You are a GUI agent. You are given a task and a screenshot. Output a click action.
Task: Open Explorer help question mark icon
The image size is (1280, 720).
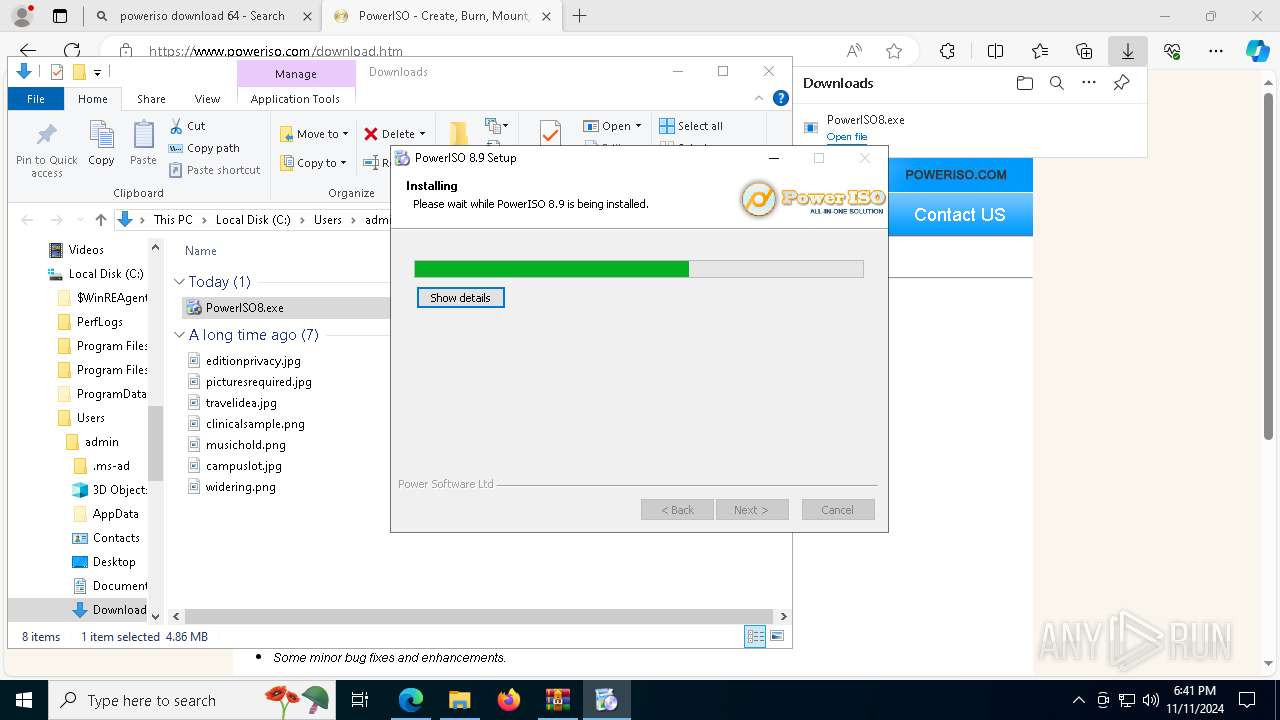point(781,98)
